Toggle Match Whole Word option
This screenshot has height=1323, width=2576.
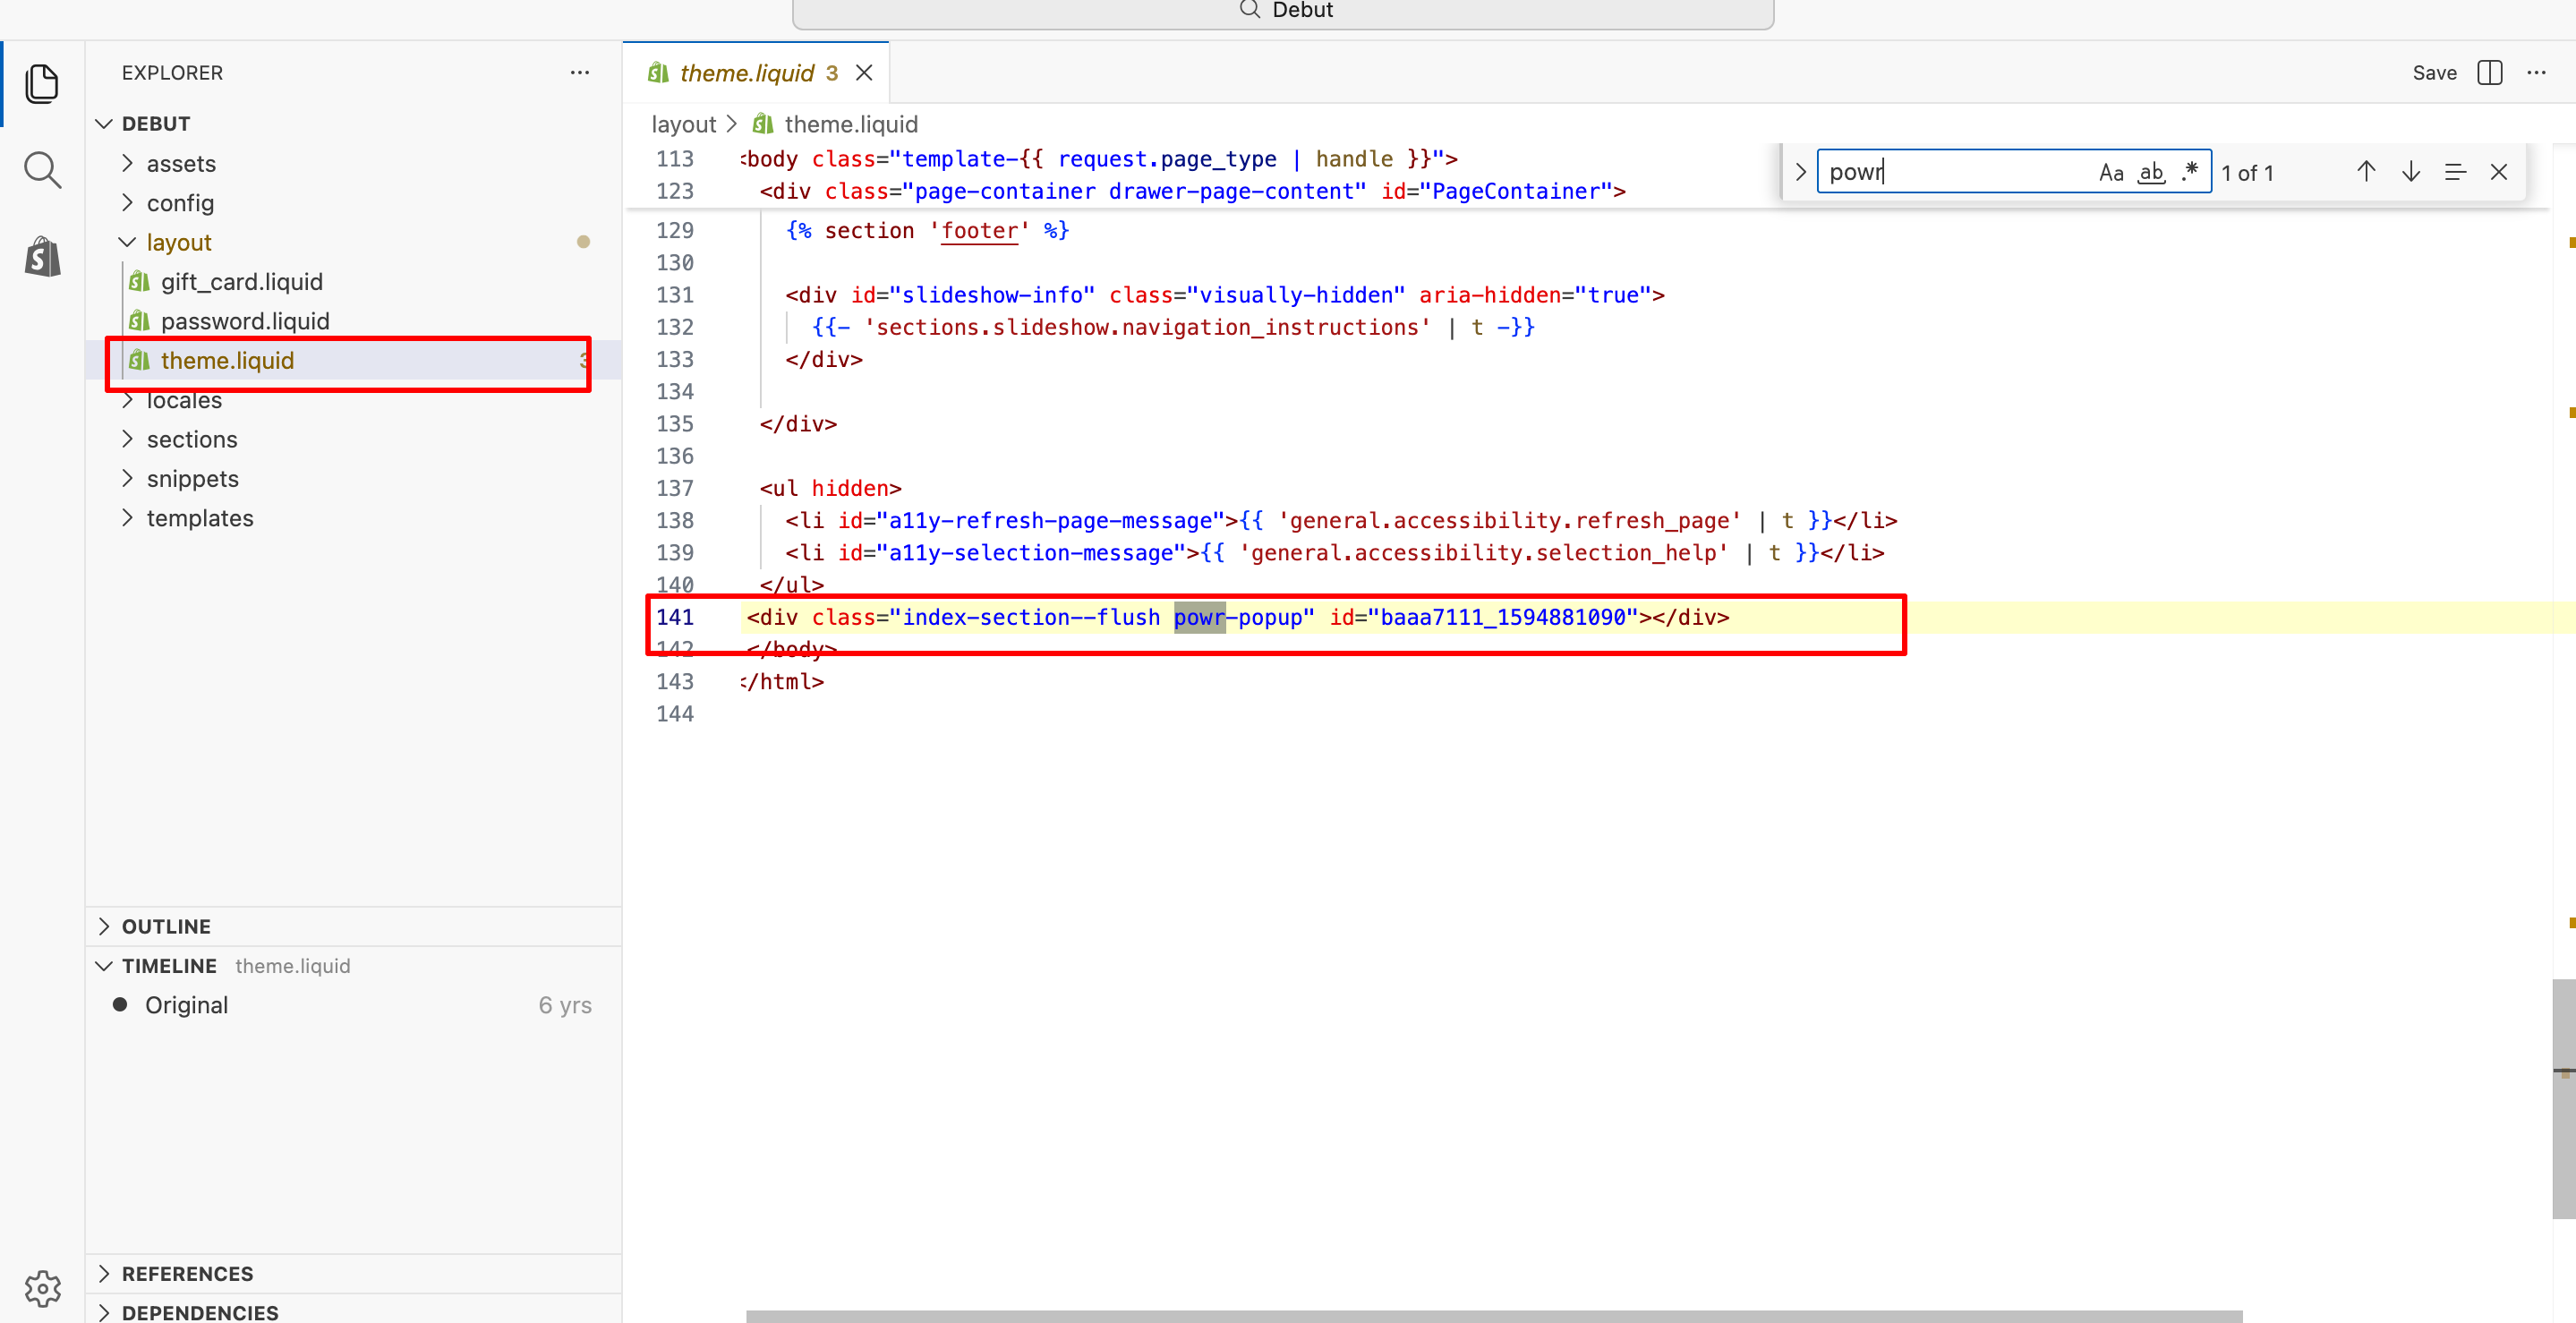coord(2151,172)
